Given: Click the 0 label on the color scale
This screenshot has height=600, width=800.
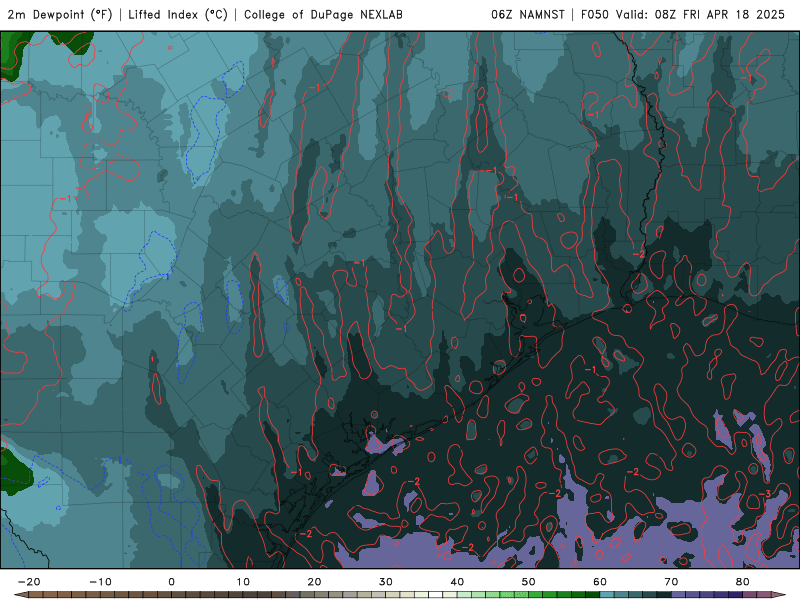Looking at the screenshot, I should 171,582.
